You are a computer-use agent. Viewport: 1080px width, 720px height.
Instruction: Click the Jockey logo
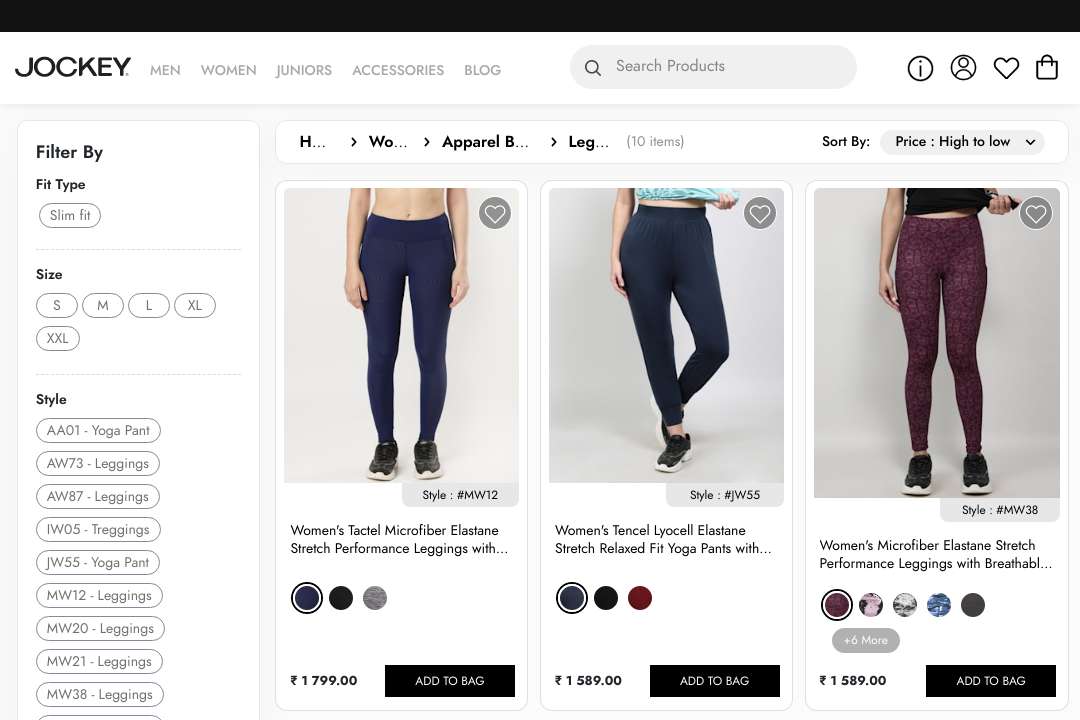click(72, 66)
